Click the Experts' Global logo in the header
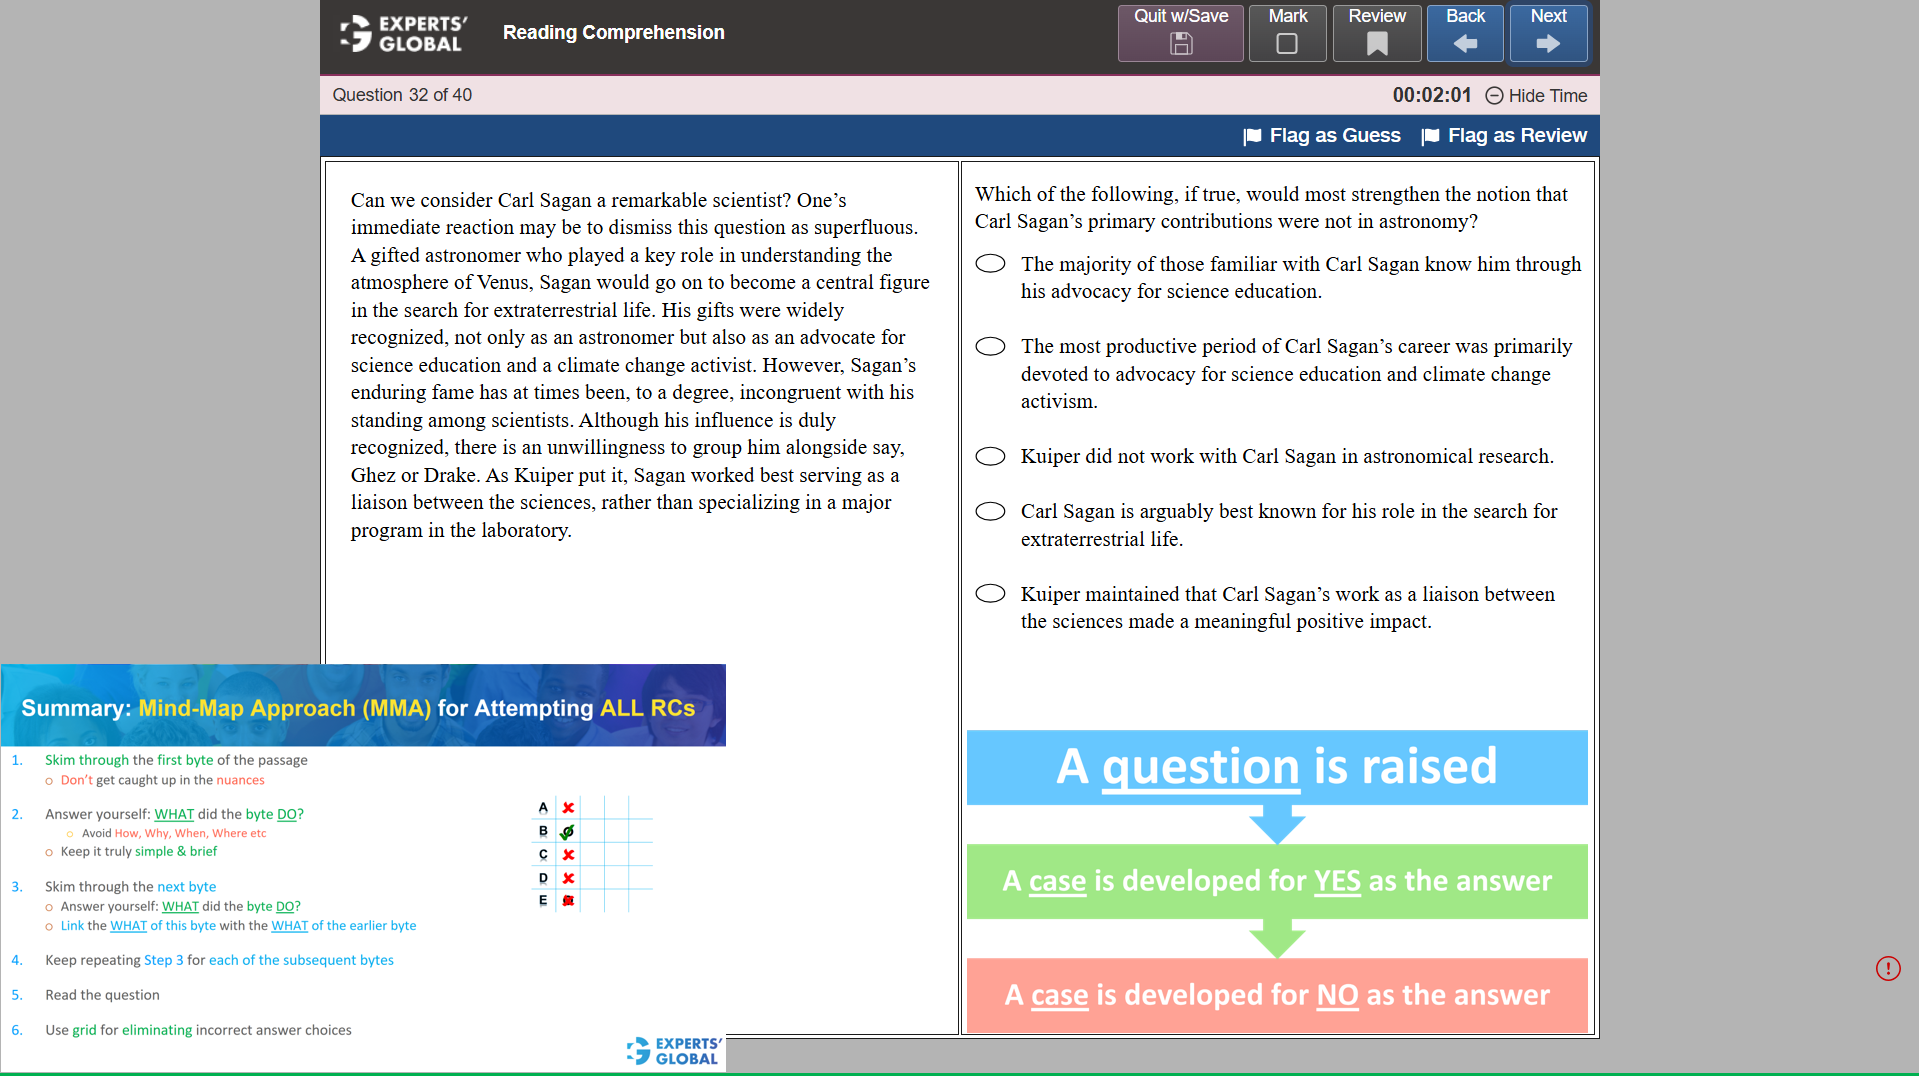Screen dimensions: 1919x1079 click(399, 32)
